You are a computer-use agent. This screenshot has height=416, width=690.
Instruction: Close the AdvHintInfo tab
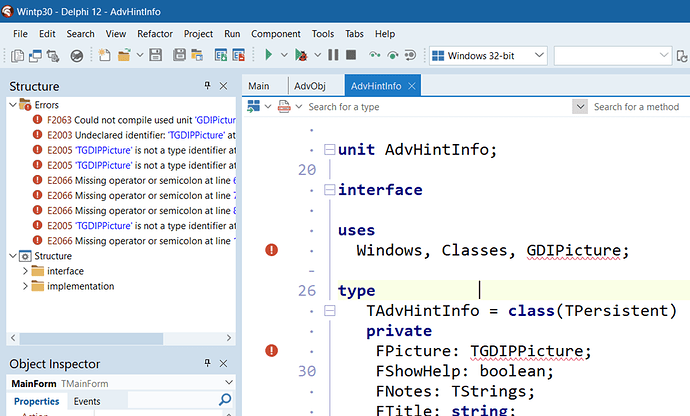click(412, 86)
